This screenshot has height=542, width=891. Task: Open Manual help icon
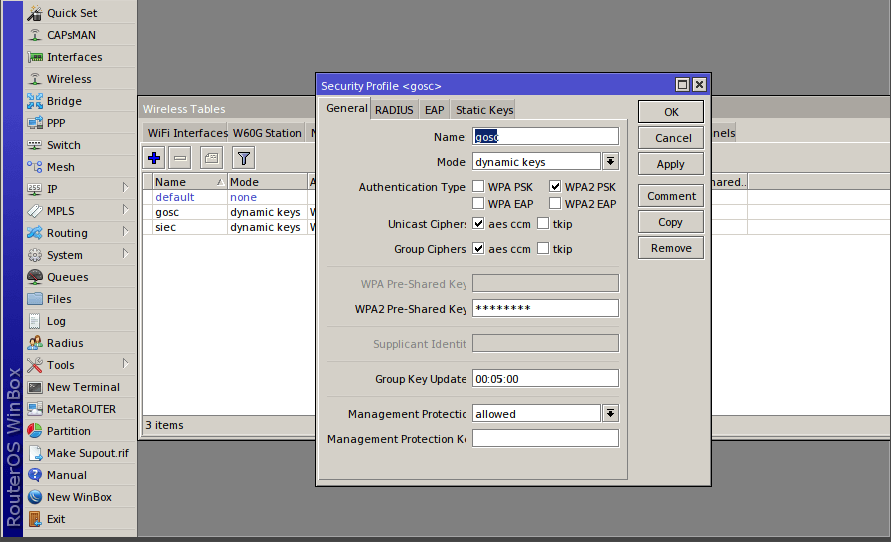[35, 475]
